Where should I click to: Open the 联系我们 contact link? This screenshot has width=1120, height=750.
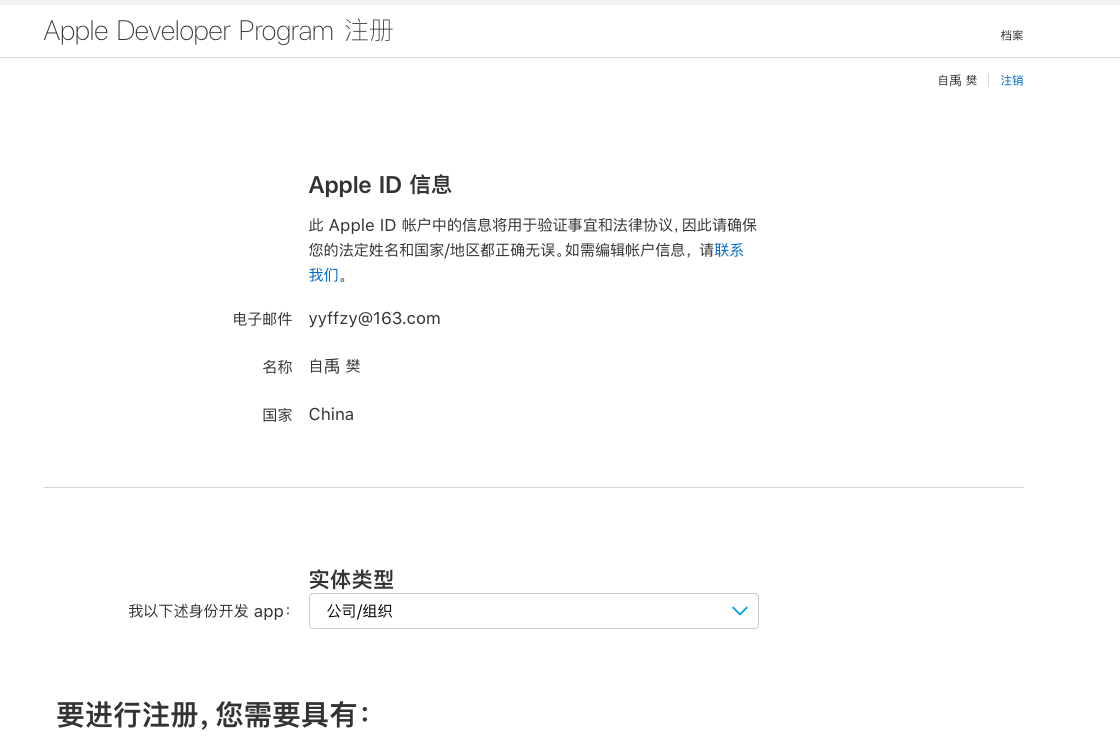[729, 250]
